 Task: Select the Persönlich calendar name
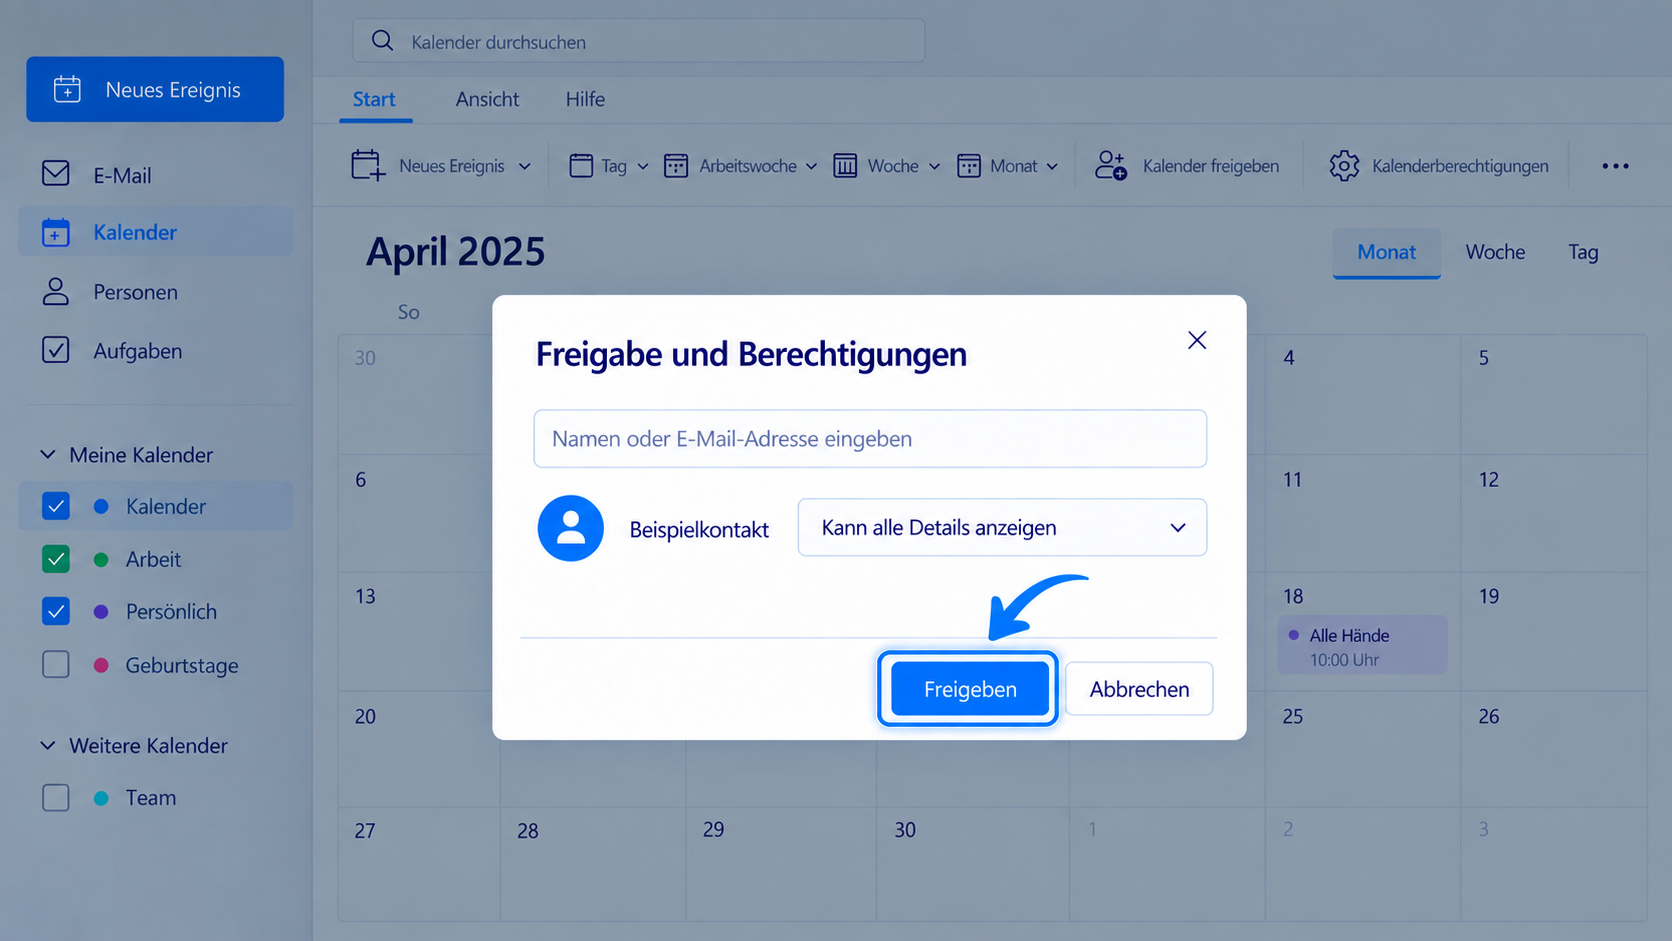(x=171, y=611)
